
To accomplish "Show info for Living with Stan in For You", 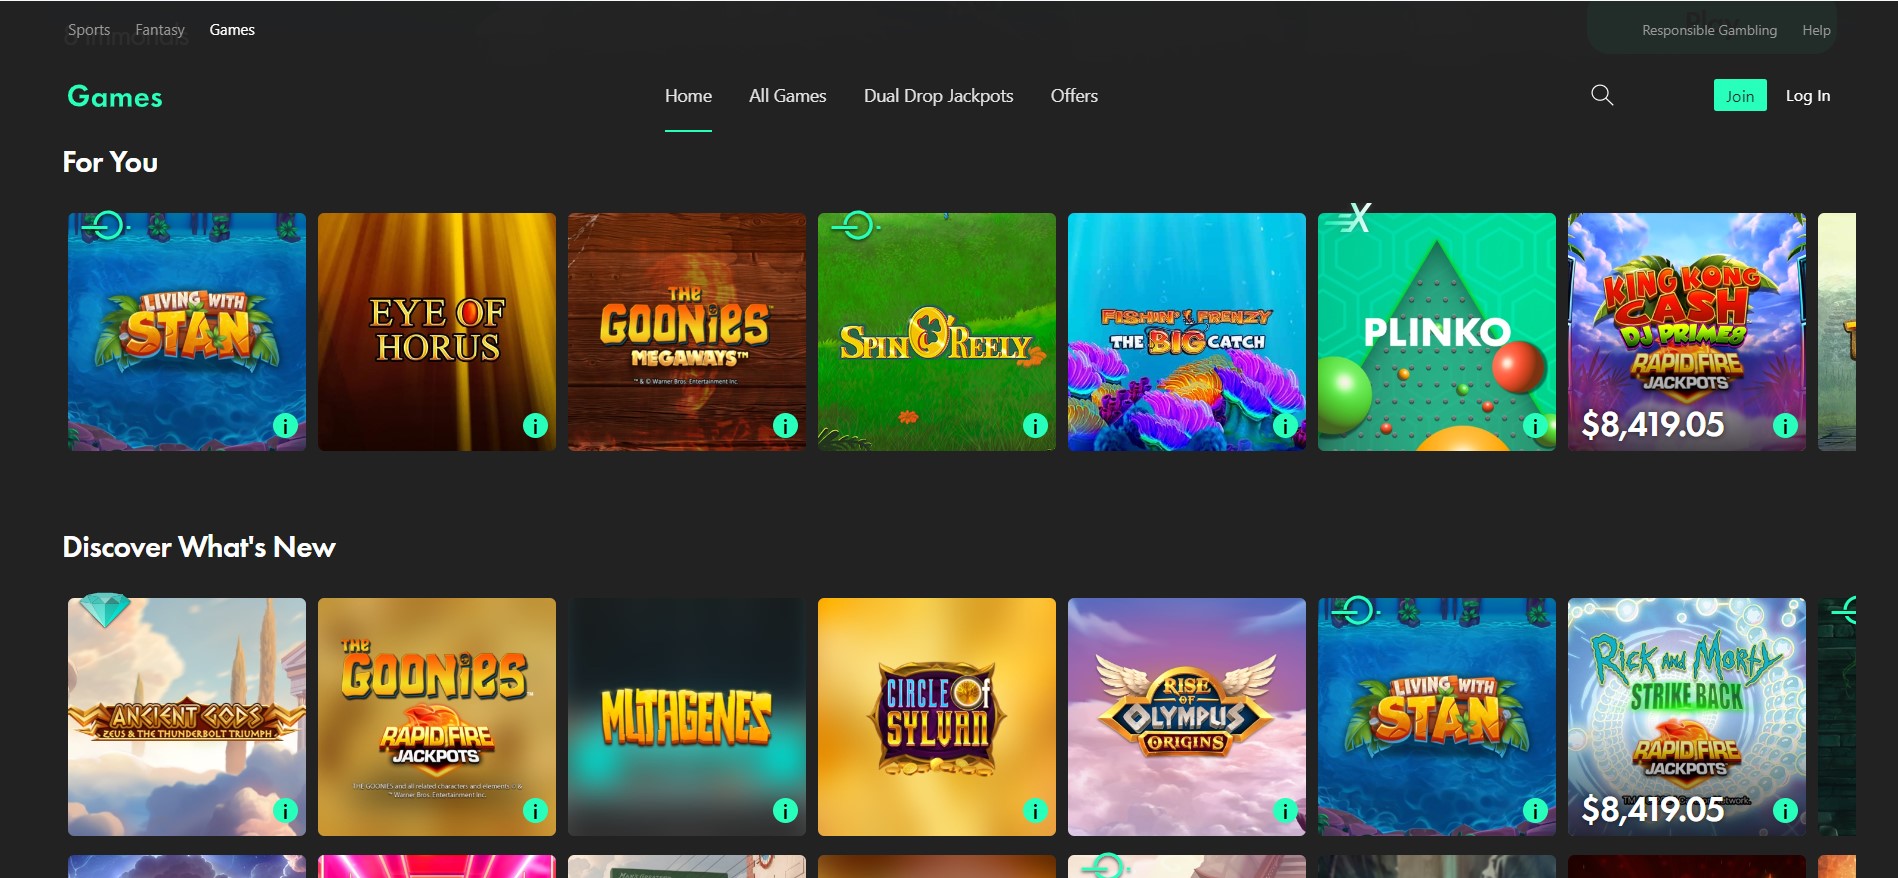I will coord(285,426).
